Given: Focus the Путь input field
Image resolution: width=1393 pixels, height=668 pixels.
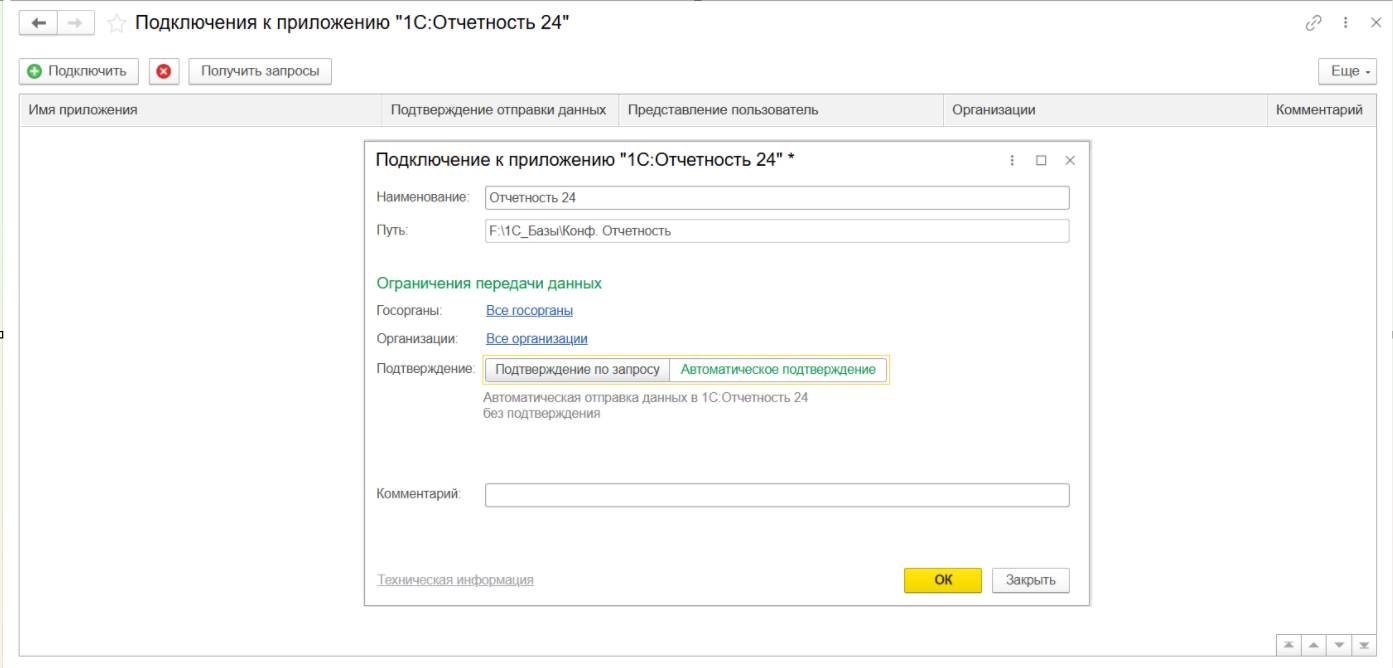Looking at the screenshot, I should tap(777, 231).
